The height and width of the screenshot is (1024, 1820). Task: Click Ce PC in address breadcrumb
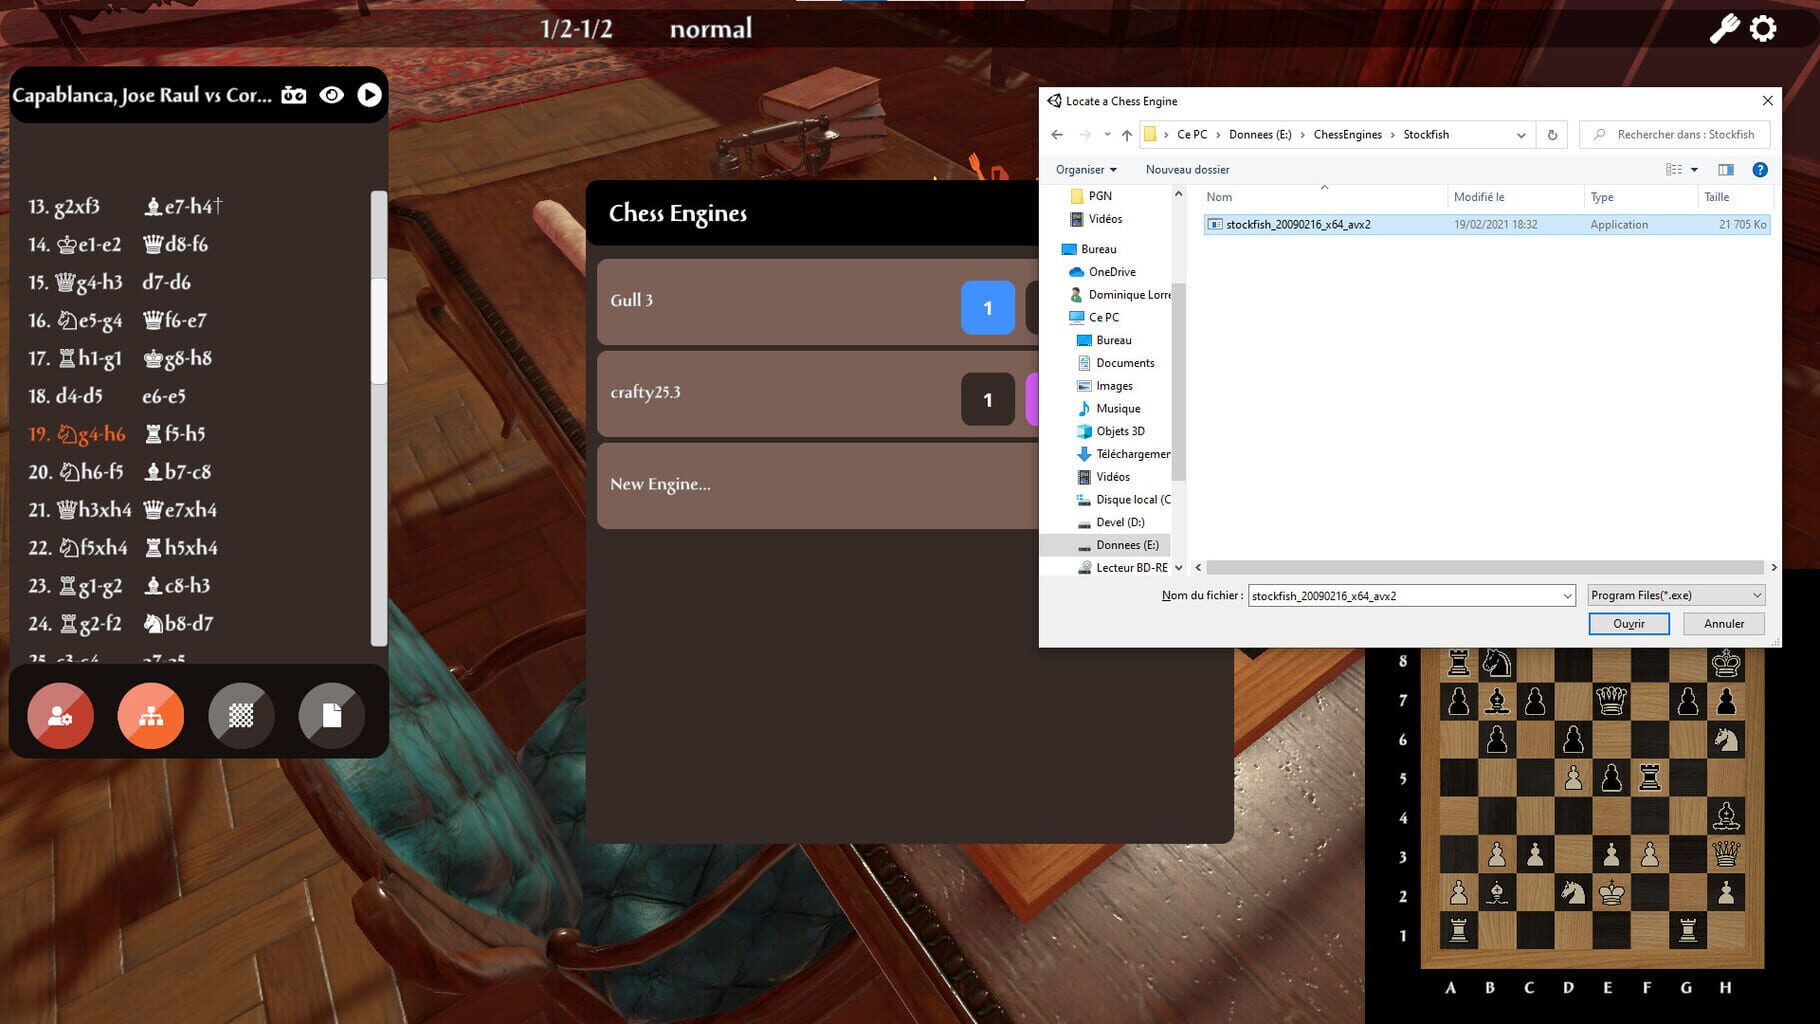[x=1192, y=134]
